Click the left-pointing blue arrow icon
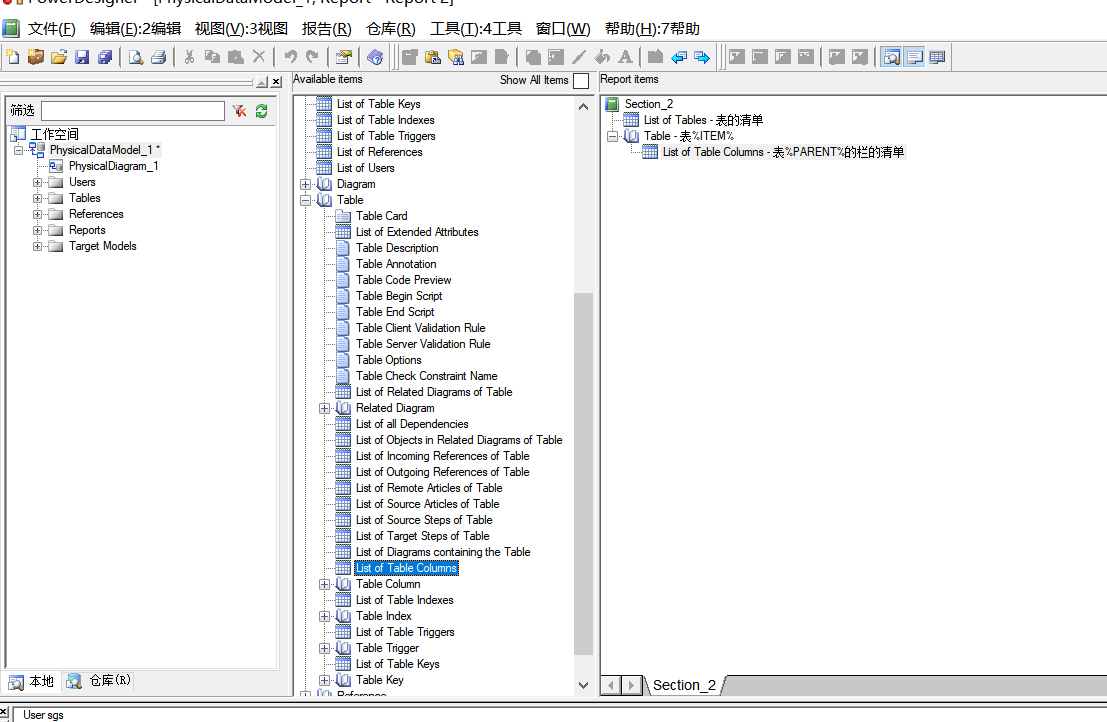Image resolution: width=1107 pixels, height=722 pixels. point(679,57)
